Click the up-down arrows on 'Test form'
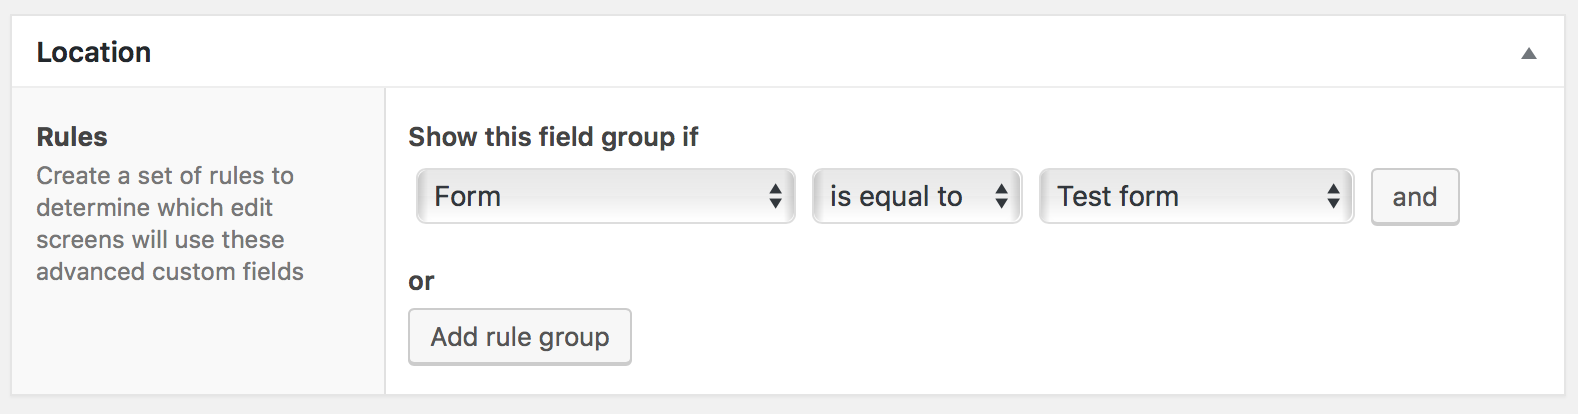 pos(1333,196)
